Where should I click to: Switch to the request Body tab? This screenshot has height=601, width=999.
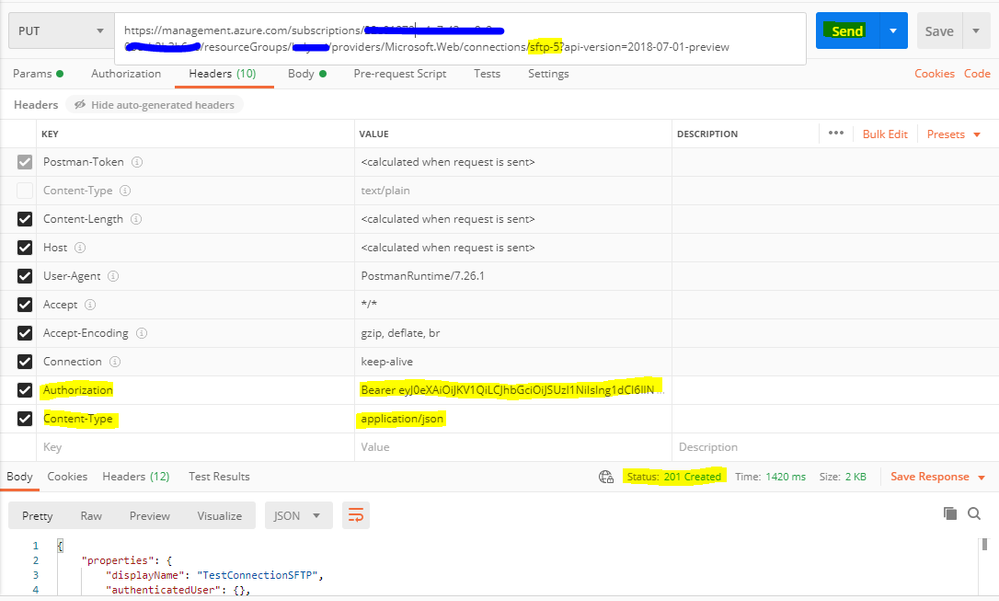point(307,73)
